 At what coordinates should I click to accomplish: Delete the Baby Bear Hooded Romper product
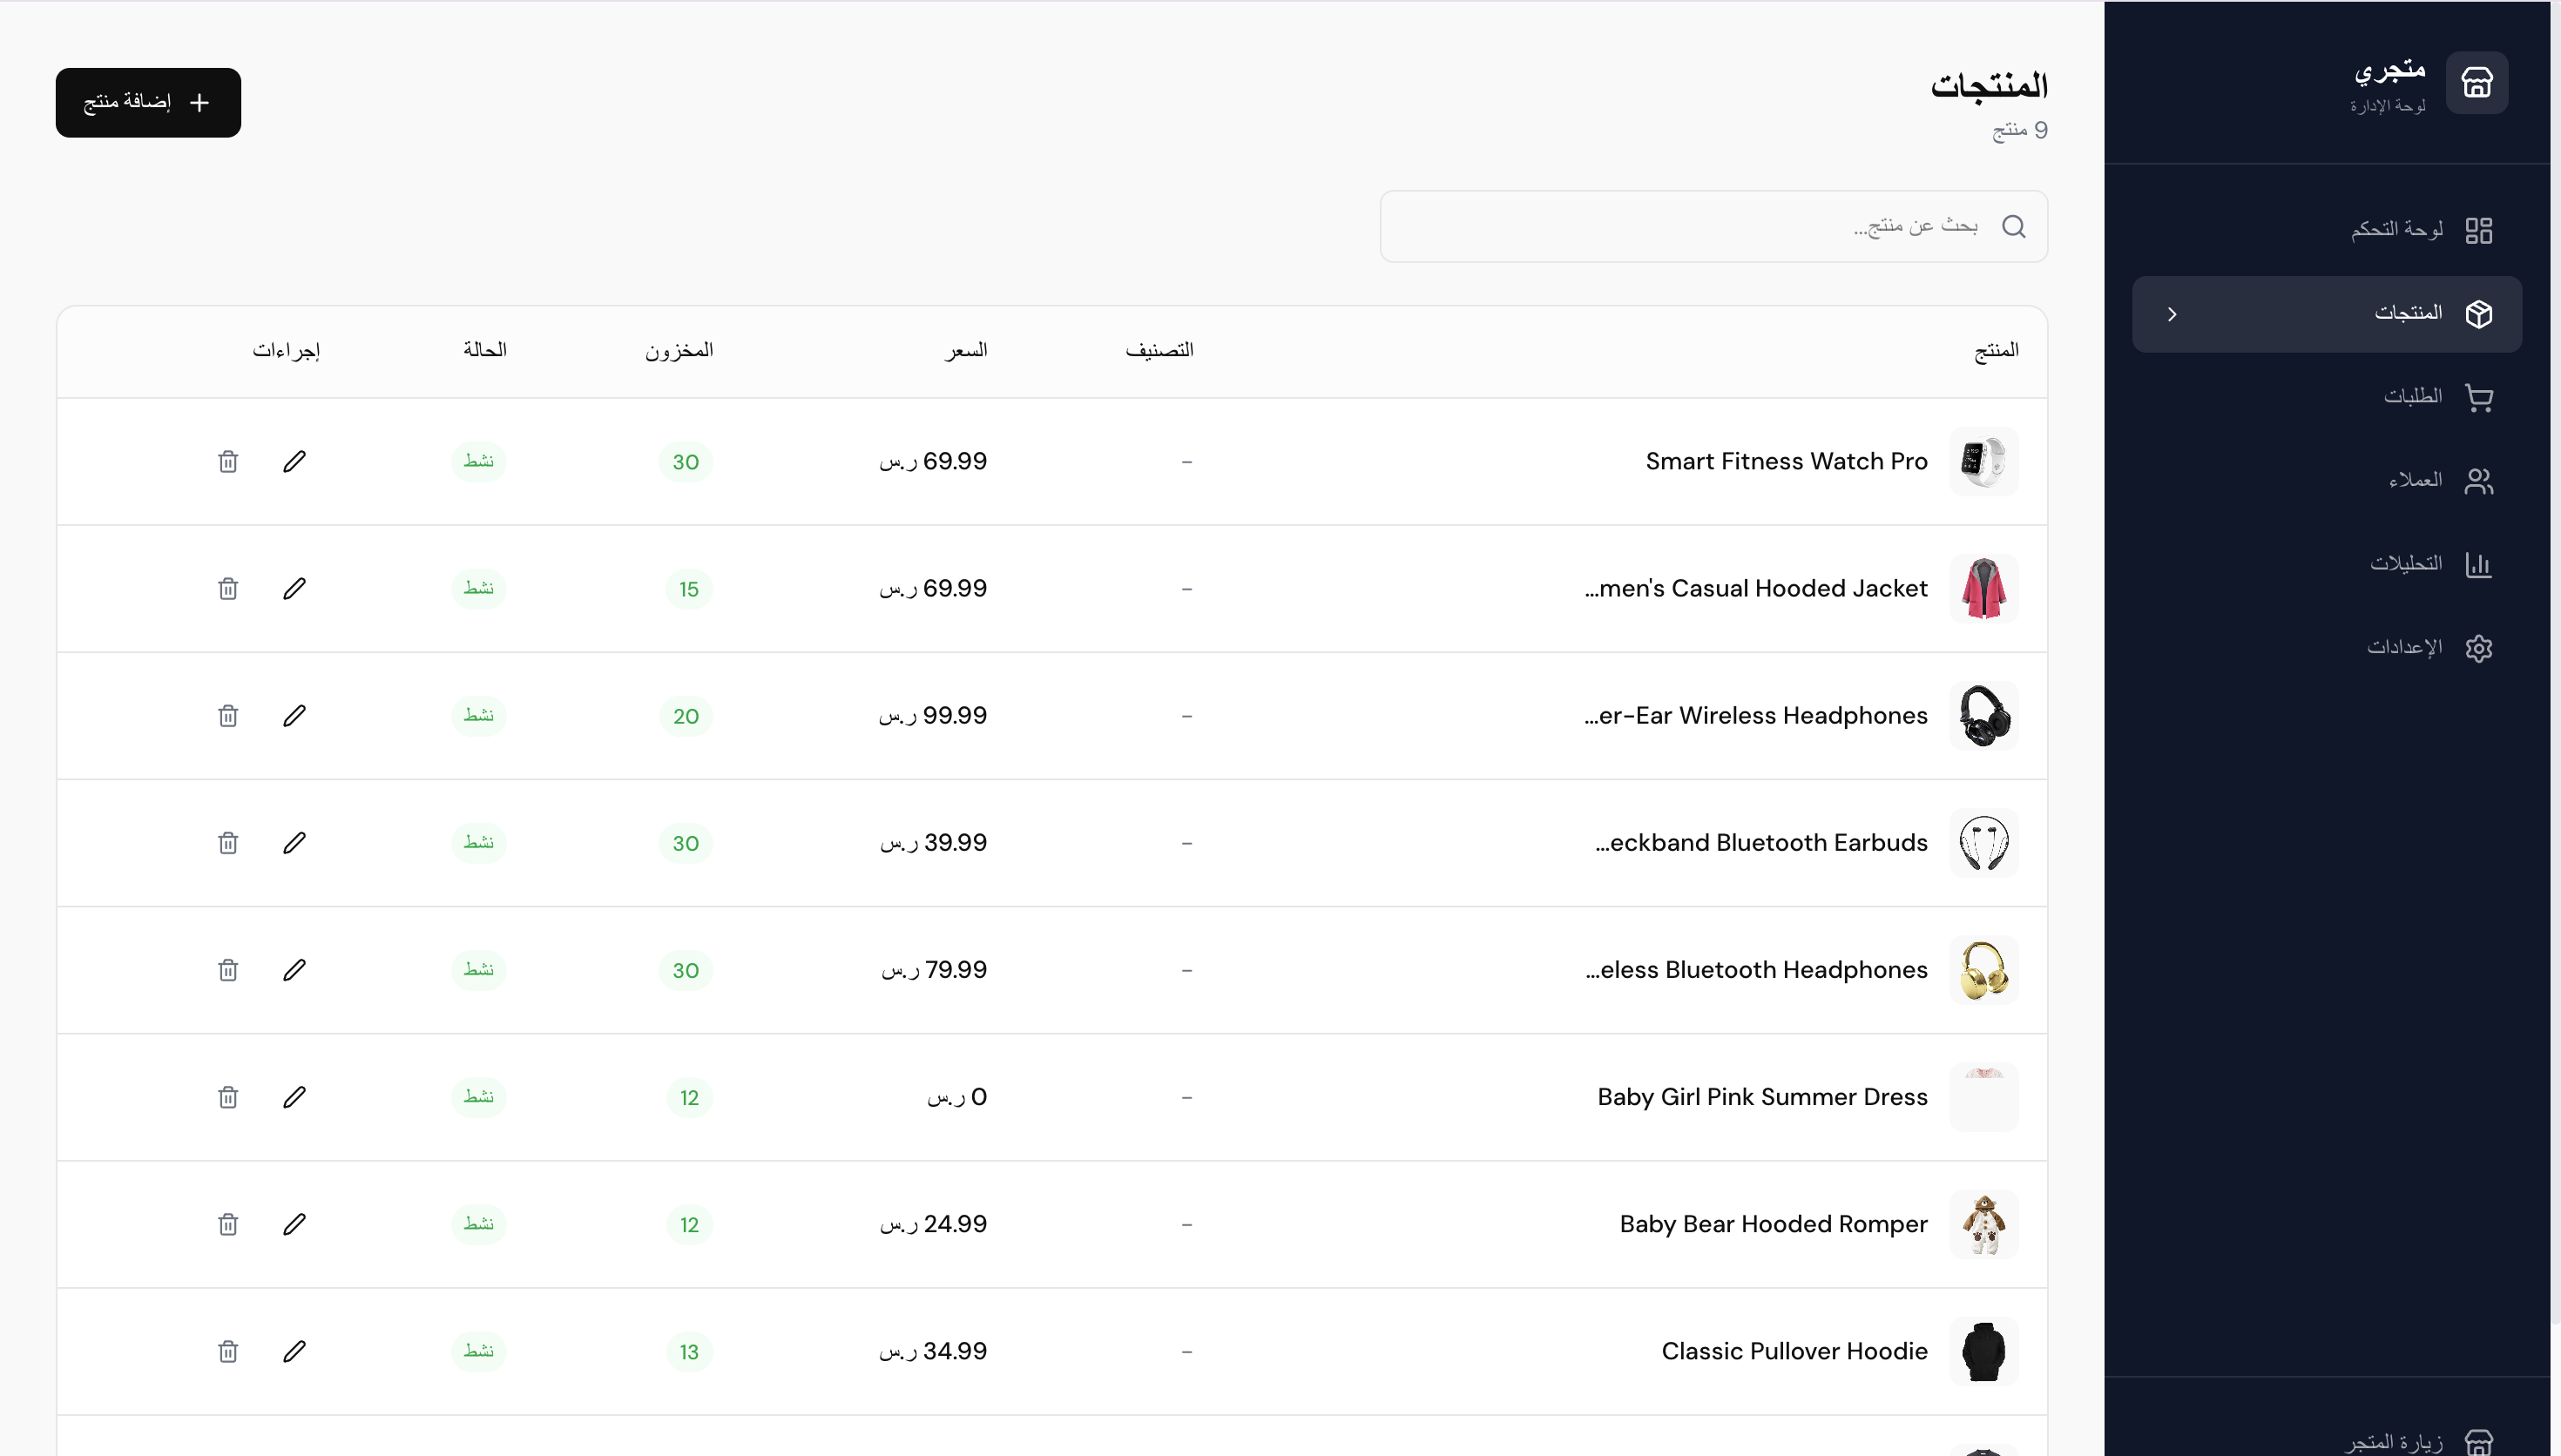click(x=228, y=1224)
